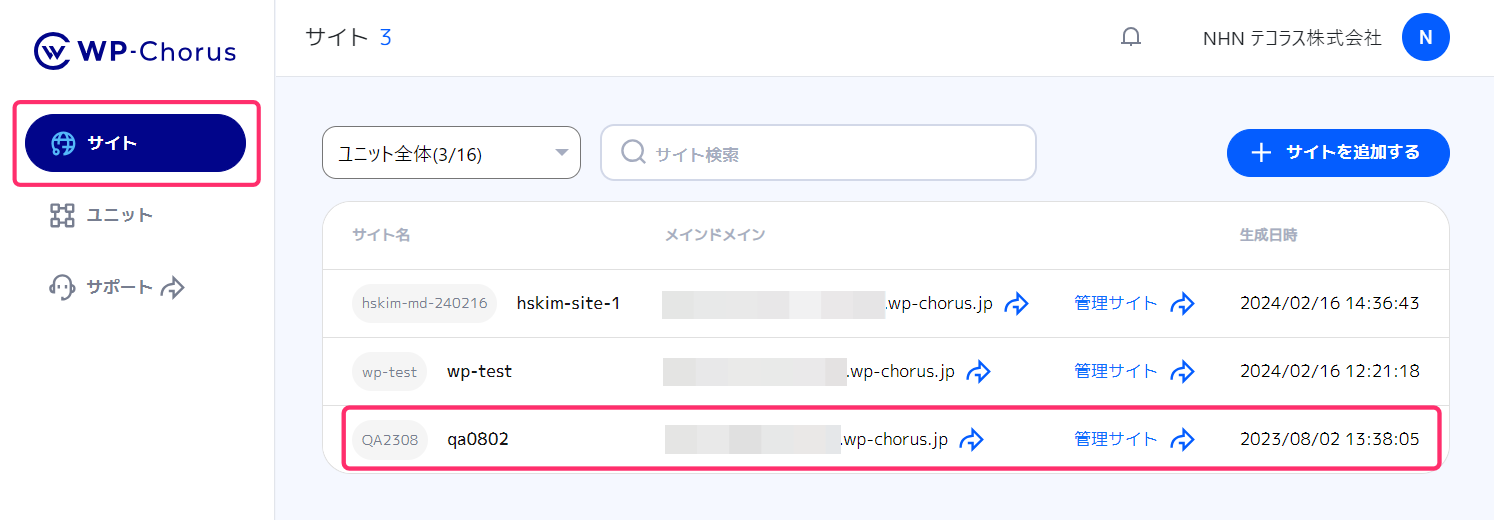Open the ユニット sidebar menu

pos(101,215)
